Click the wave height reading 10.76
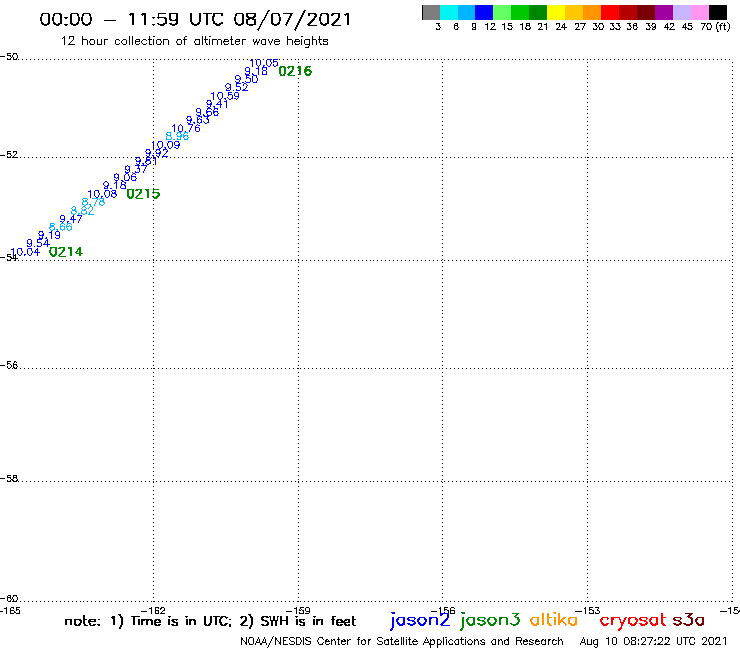 [x=186, y=128]
